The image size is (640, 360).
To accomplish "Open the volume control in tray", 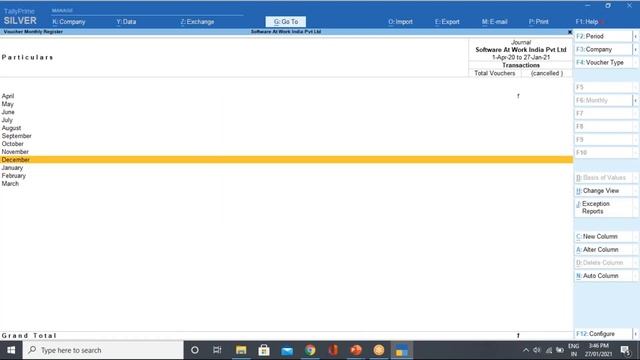I will 537,350.
